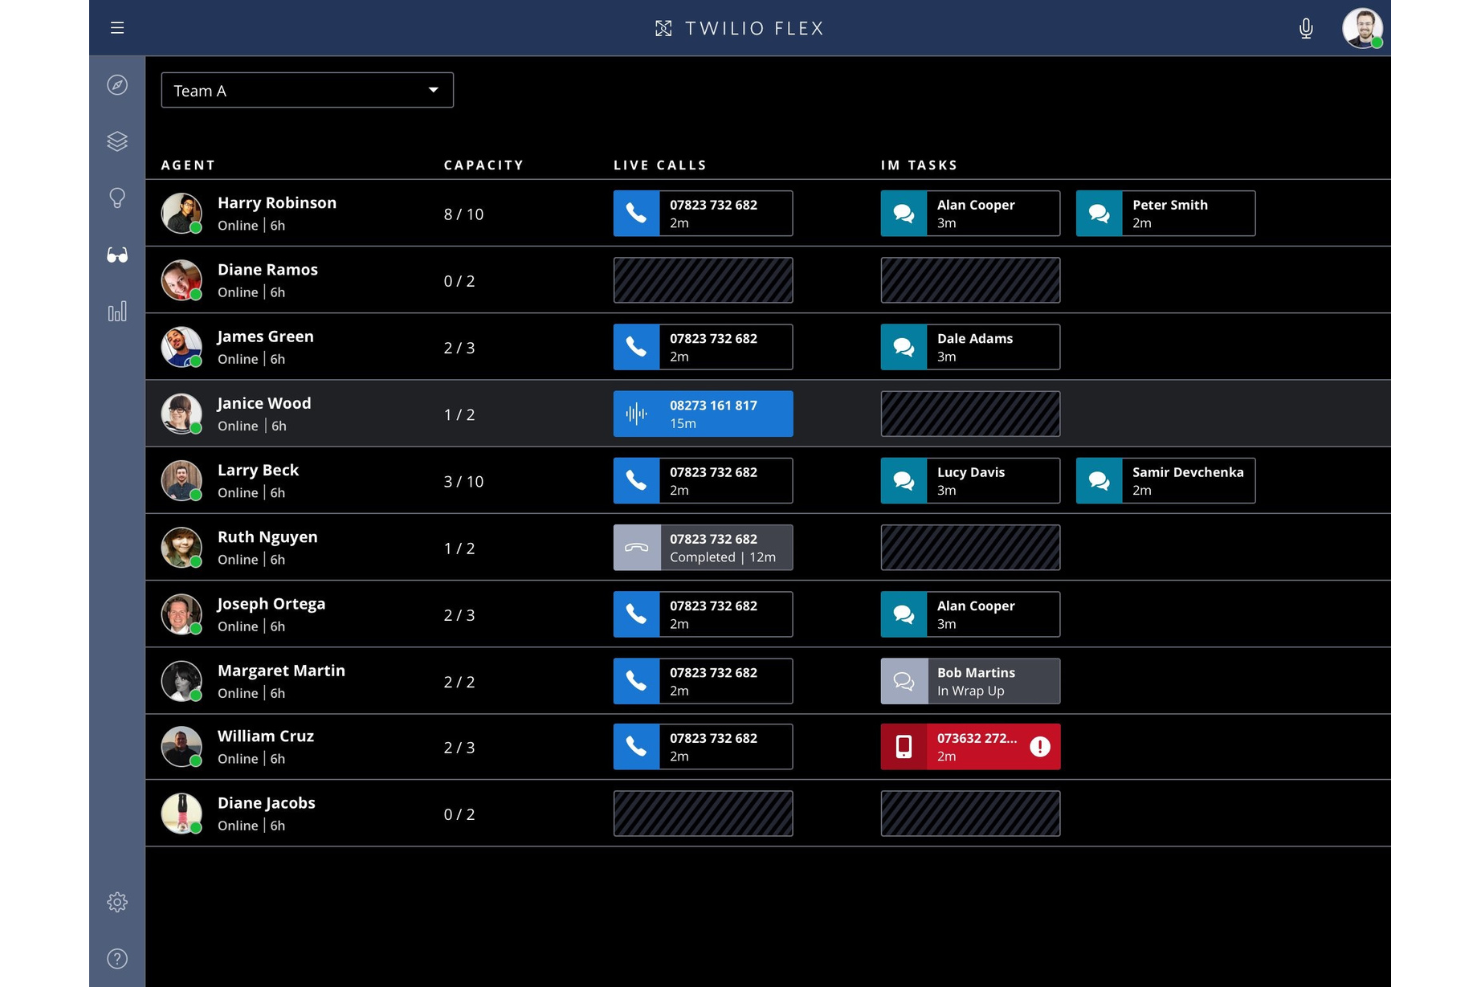The width and height of the screenshot is (1480, 987).
Task: Open the bar chart analytics sidebar icon
Action: click(117, 311)
